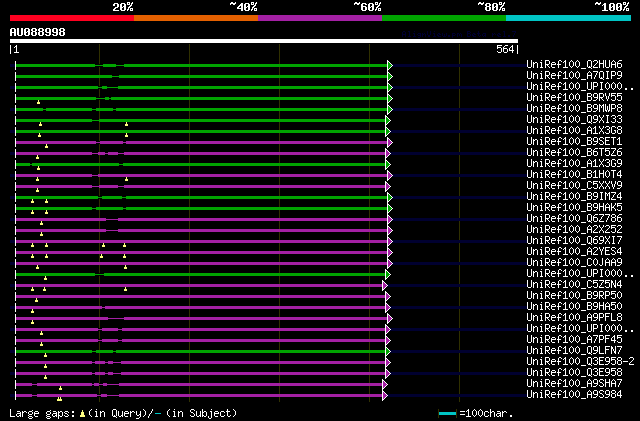
Task: Click the purple arrowhead ending the B1H0T4 alignment
Action: click(390, 176)
